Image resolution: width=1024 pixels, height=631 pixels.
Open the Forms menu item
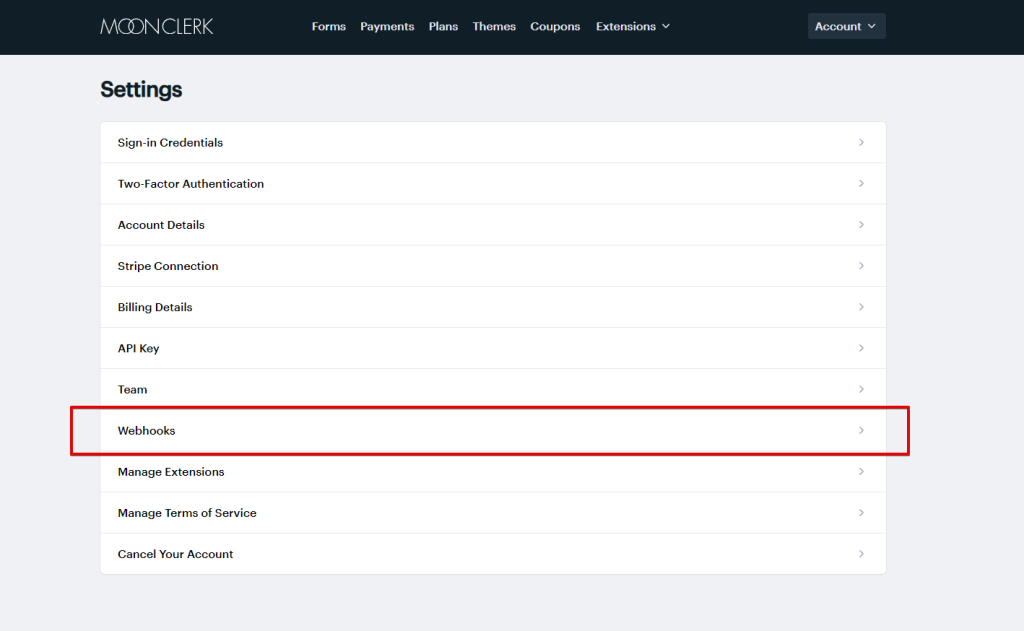coord(328,27)
